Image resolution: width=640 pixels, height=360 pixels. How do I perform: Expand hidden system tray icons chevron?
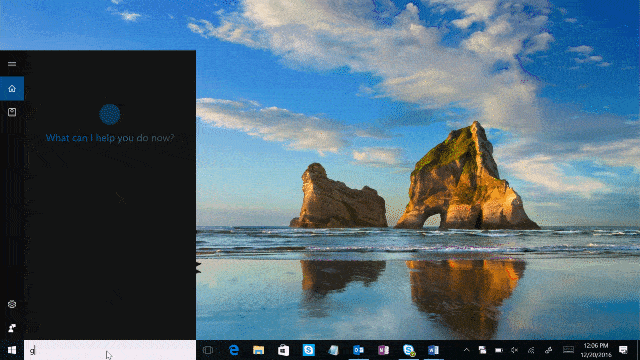click(467, 350)
